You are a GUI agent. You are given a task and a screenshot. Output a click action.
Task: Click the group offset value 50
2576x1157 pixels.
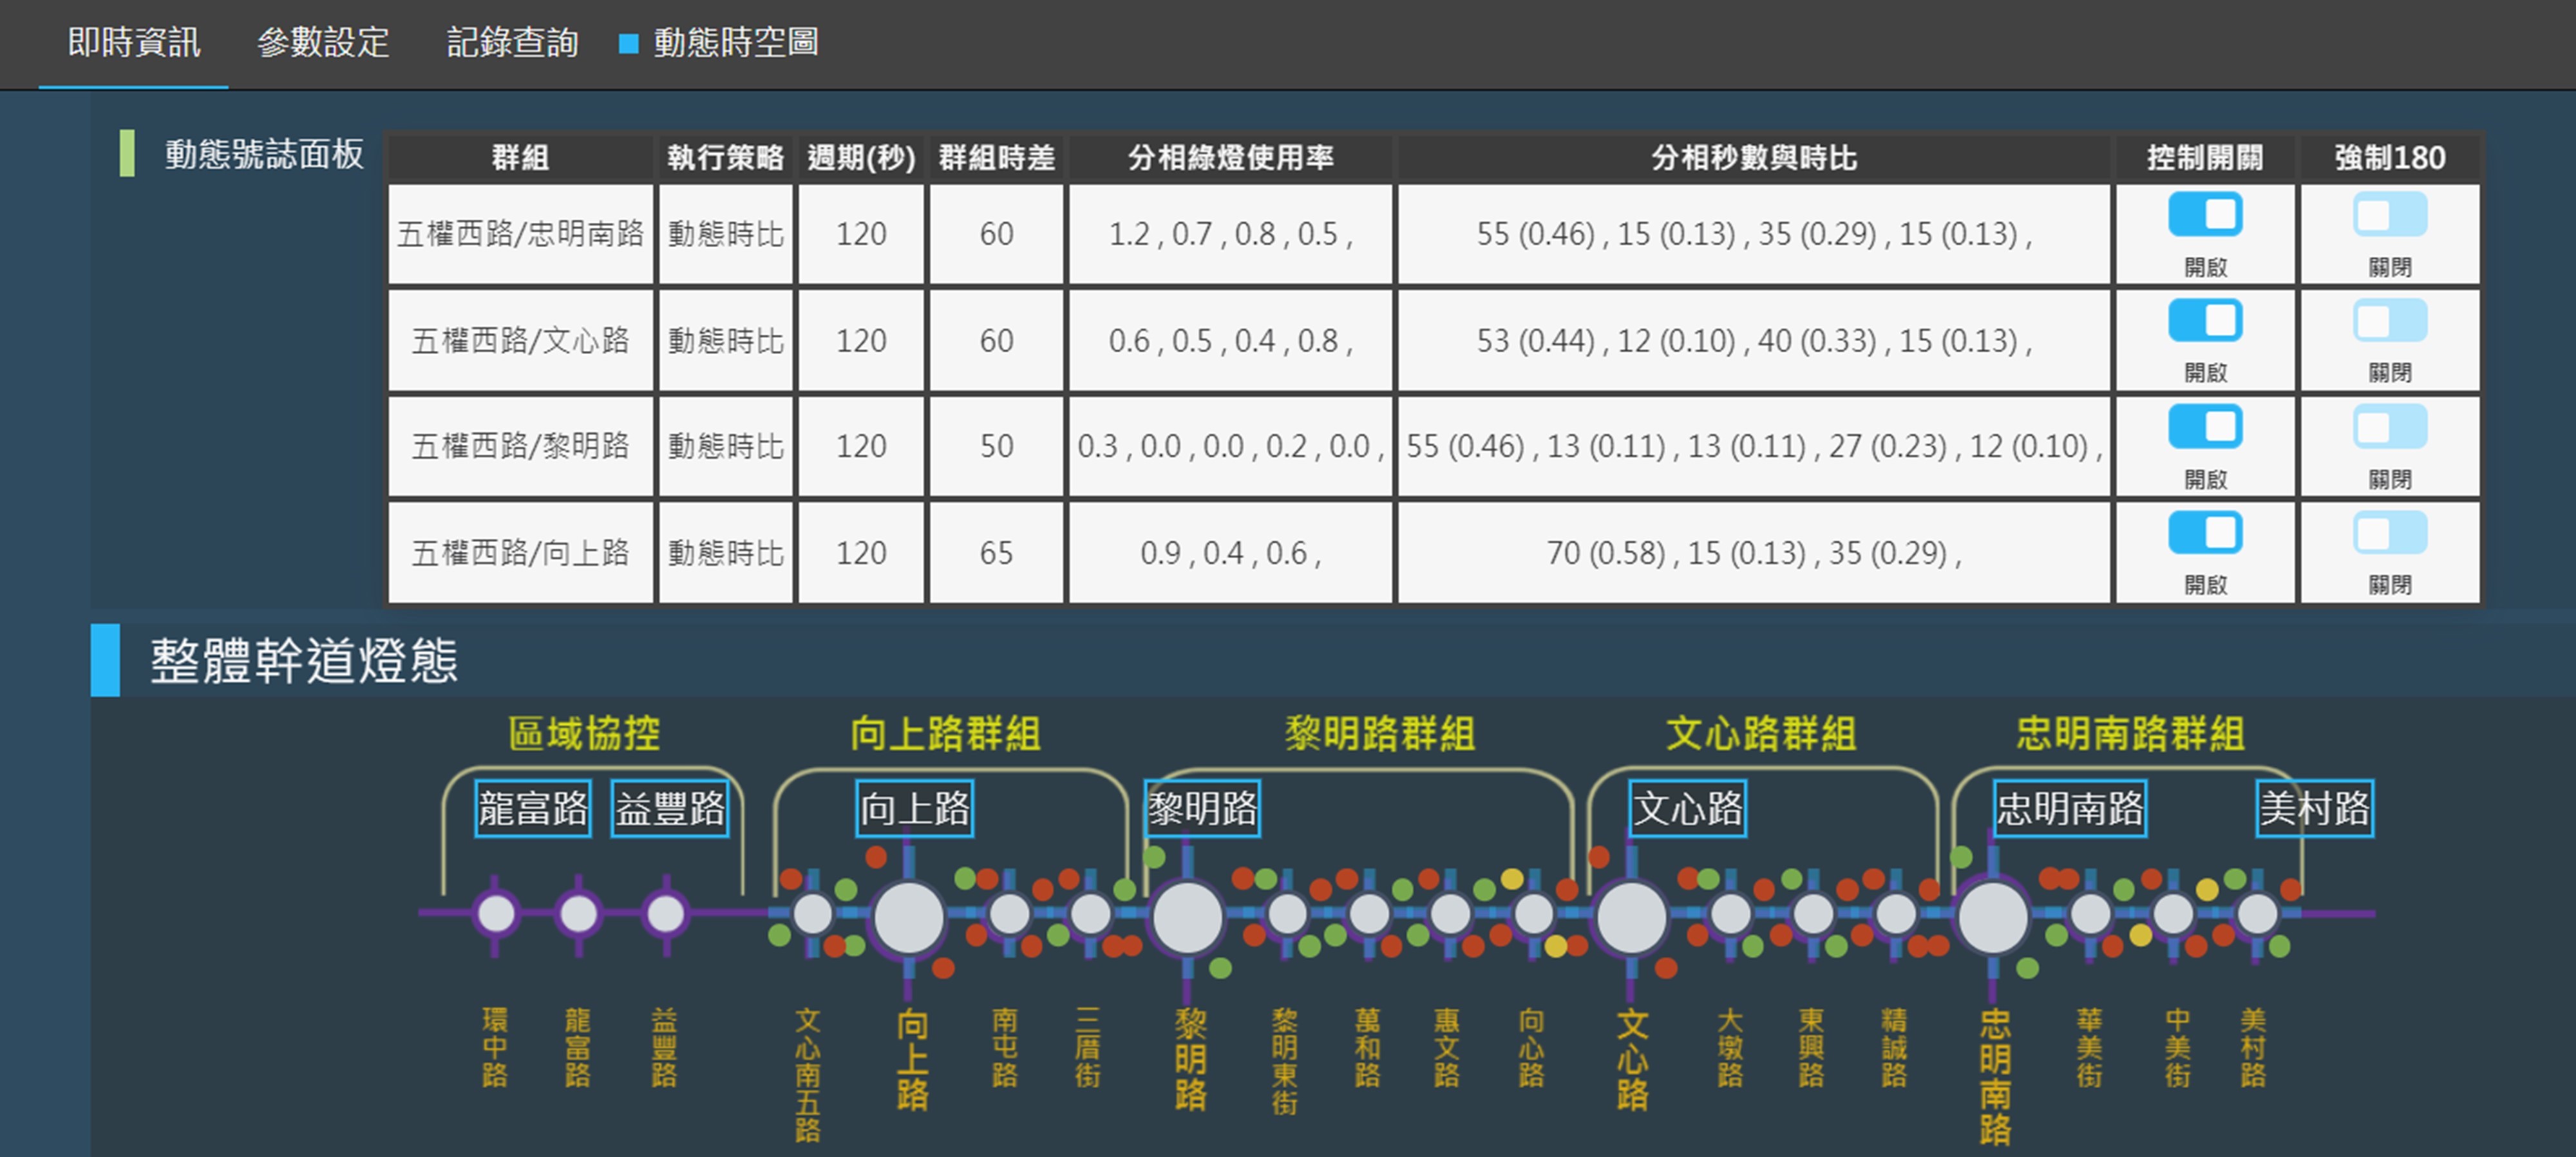pyautogui.click(x=996, y=446)
